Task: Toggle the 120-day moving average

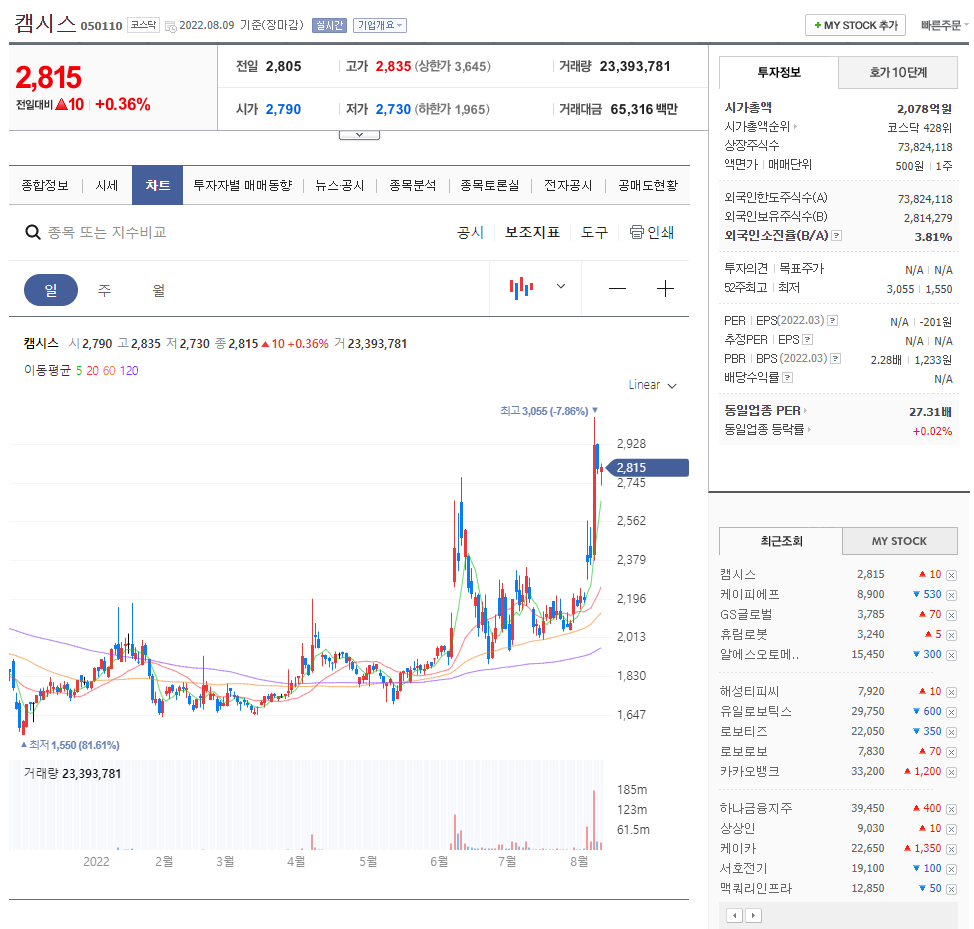Action: pyautogui.click(x=129, y=371)
